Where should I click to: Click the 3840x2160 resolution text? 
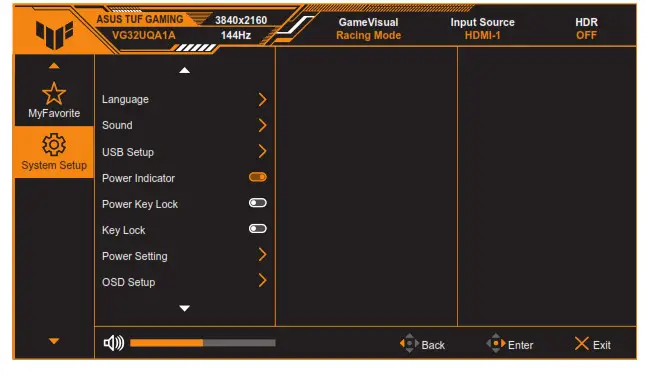(x=241, y=20)
